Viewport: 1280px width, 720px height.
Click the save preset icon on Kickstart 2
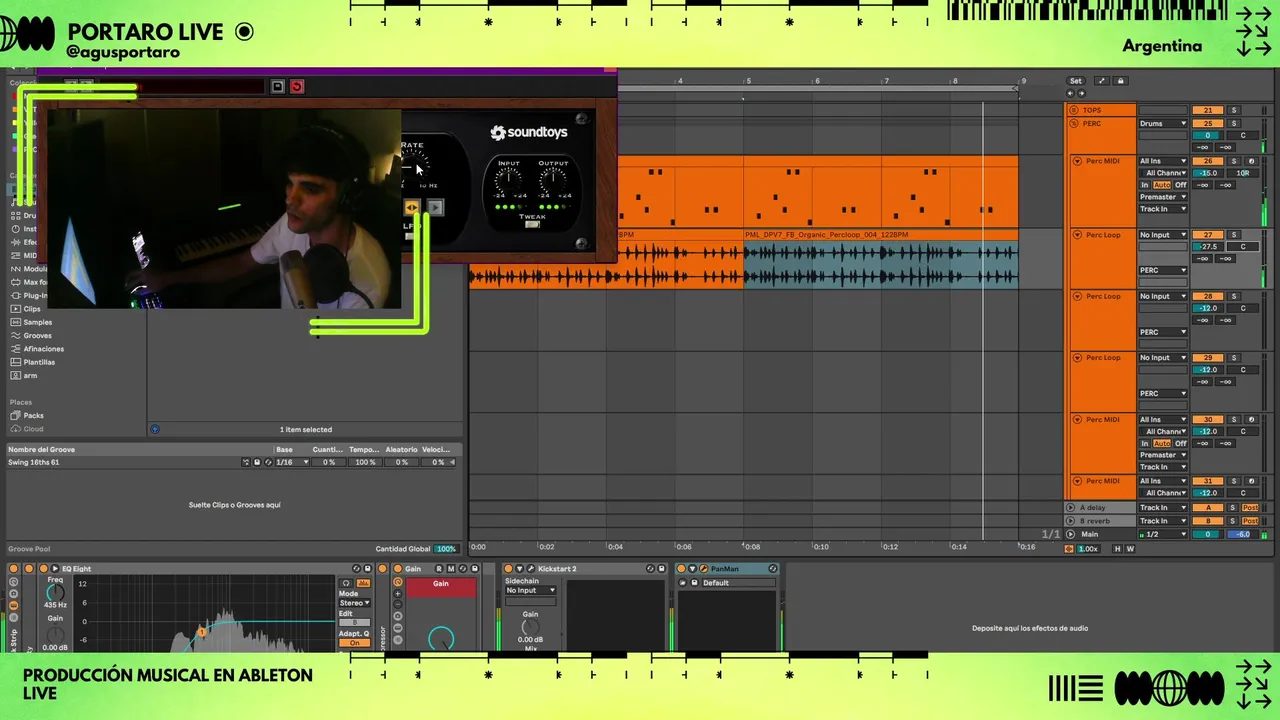(661, 569)
